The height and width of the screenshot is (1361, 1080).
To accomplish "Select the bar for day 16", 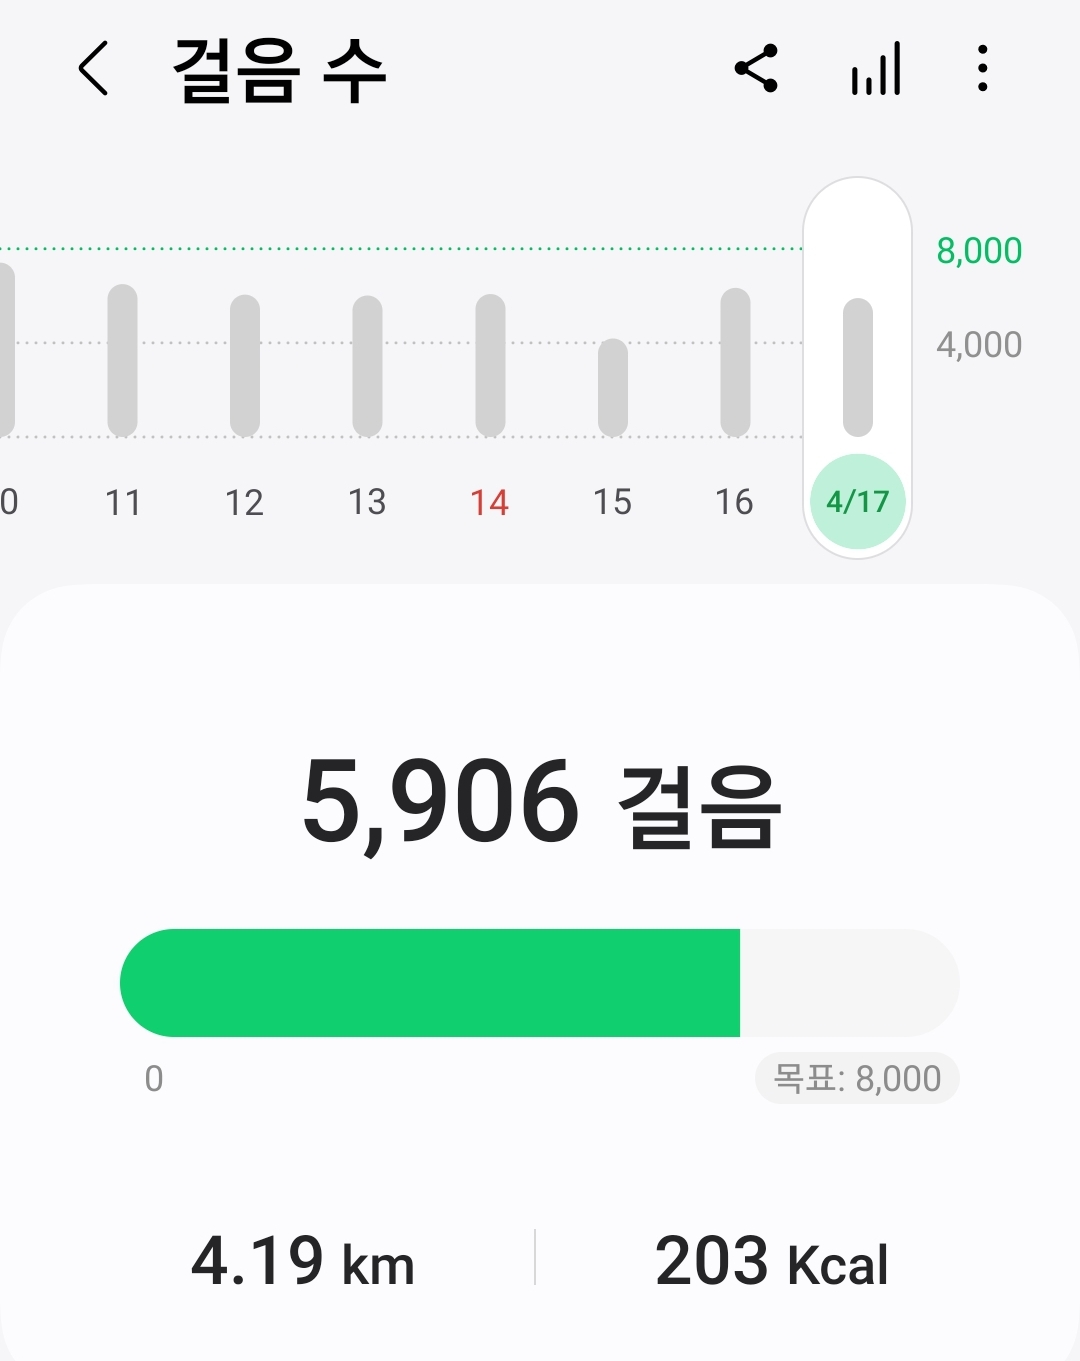I will tap(735, 362).
